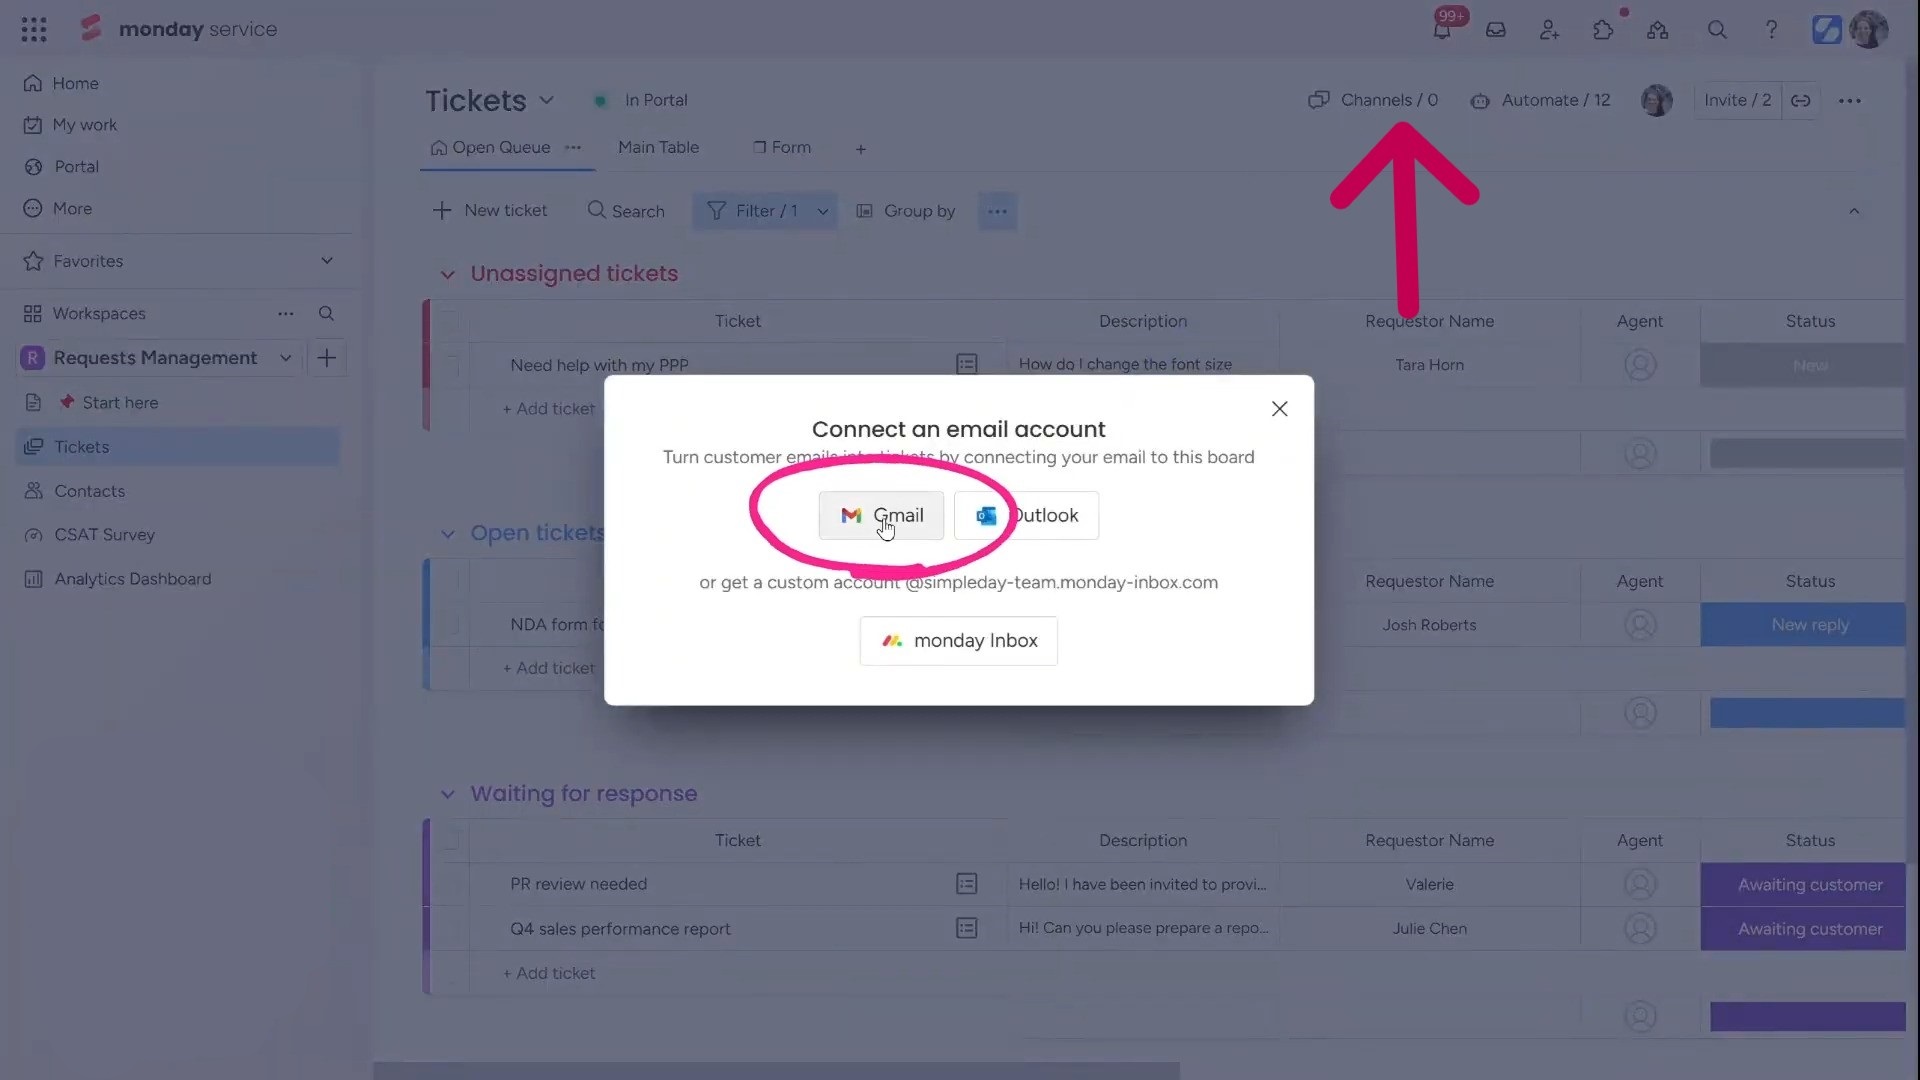
Task: Open My work in sidebar
Action: click(x=70, y=125)
